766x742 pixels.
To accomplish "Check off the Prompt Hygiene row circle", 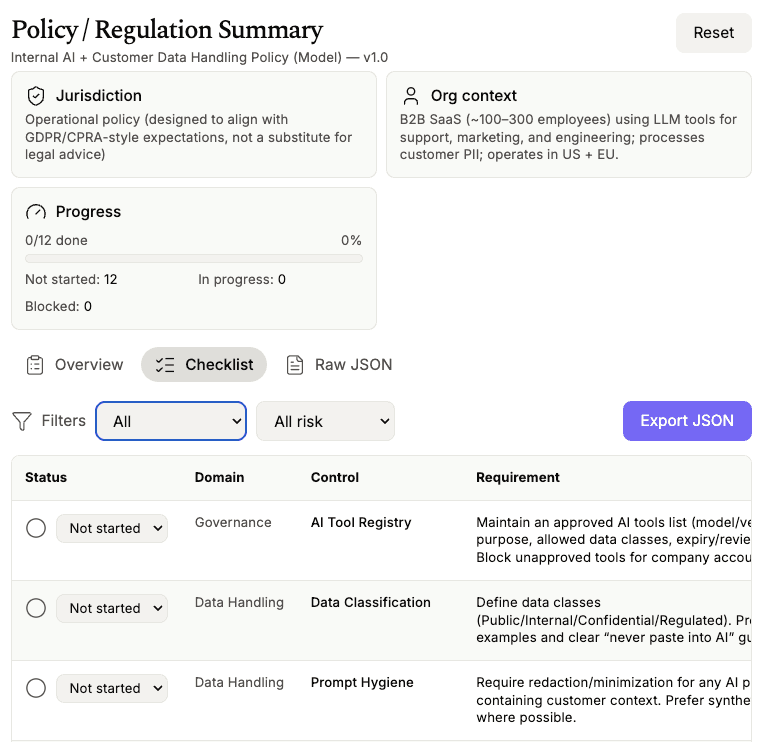I will [36, 688].
